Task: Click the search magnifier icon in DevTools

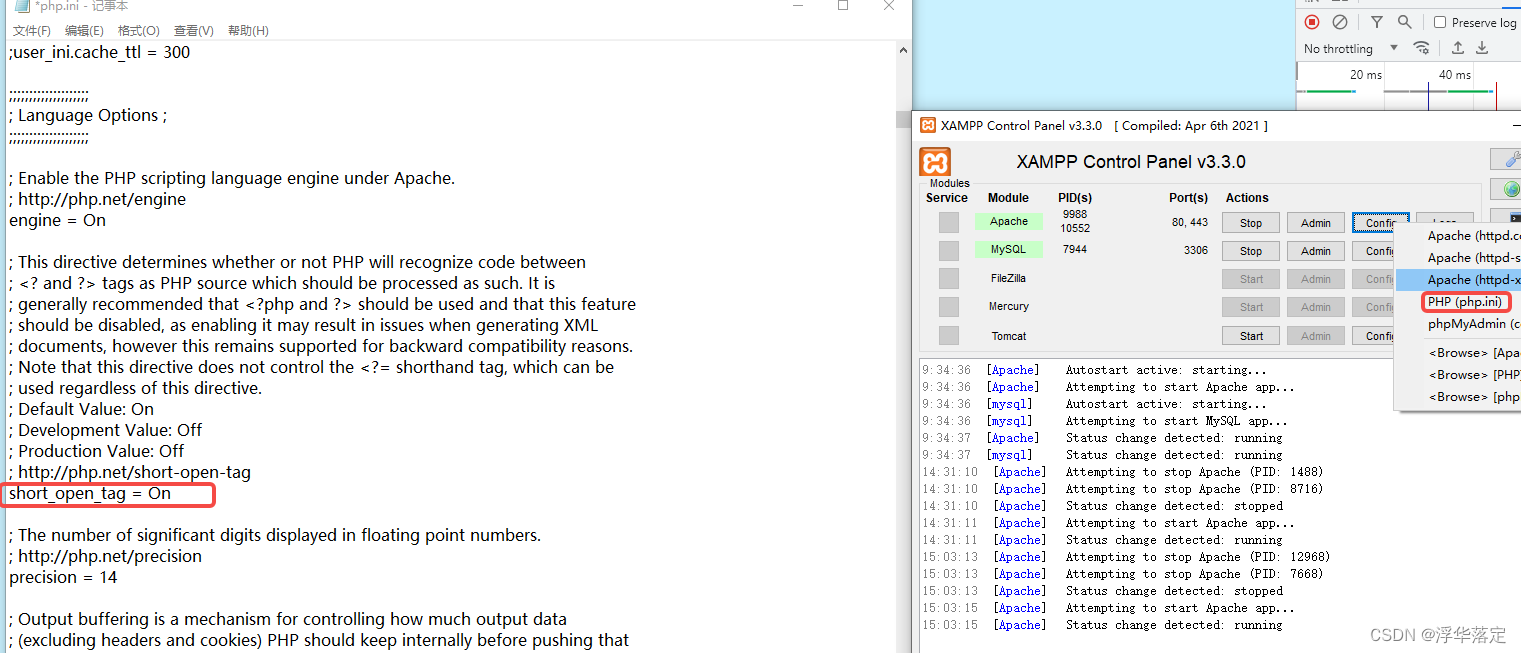Action: [x=1405, y=22]
